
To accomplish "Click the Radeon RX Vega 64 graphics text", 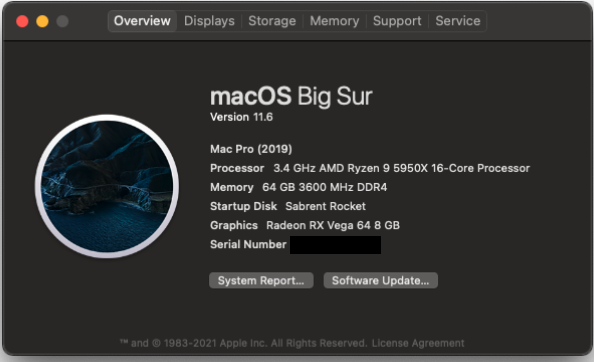I will pyautogui.click(x=333, y=225).
